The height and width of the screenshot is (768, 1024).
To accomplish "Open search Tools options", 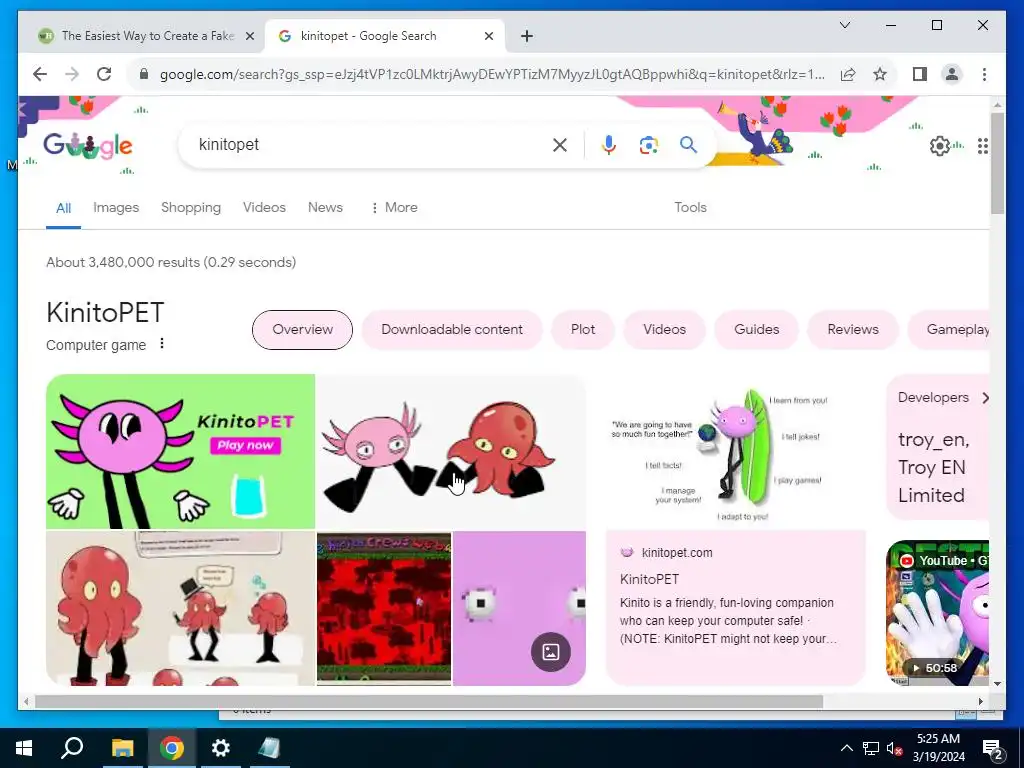I will click(x=690, y=208).
